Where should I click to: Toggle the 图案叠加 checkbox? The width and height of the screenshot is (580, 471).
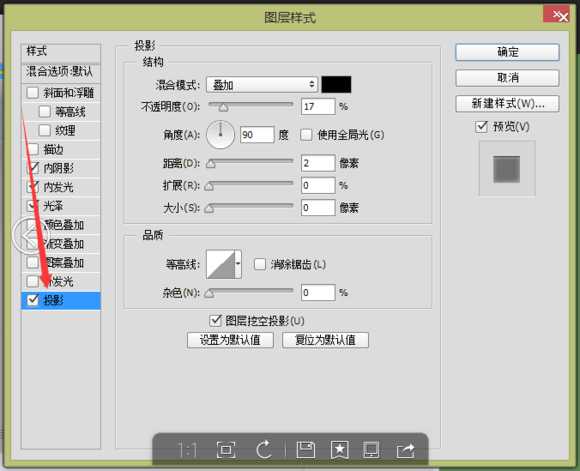pos(33,262)
